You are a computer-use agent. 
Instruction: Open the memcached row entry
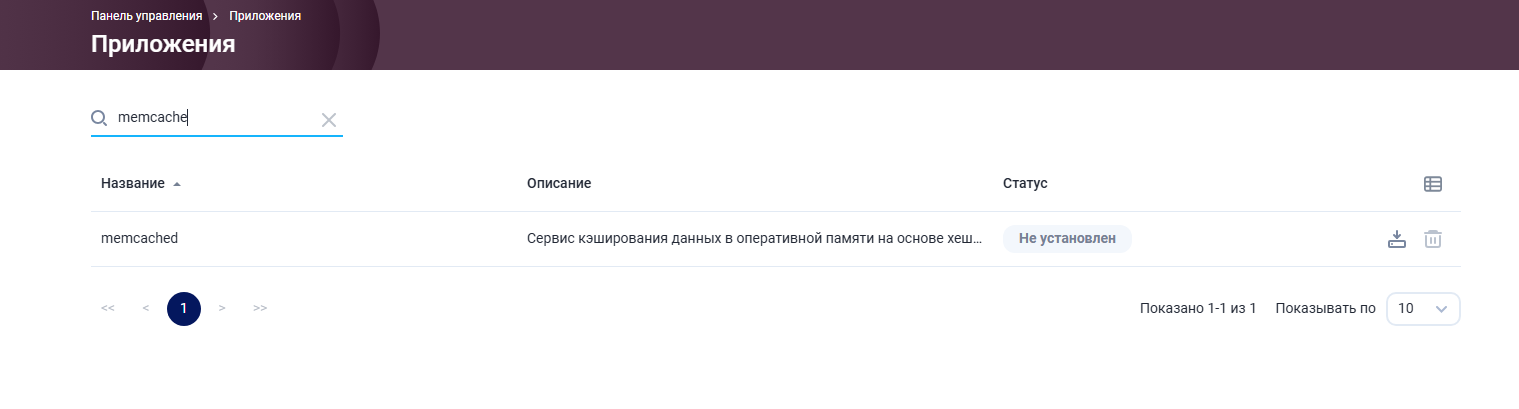[x=776, y=239]
